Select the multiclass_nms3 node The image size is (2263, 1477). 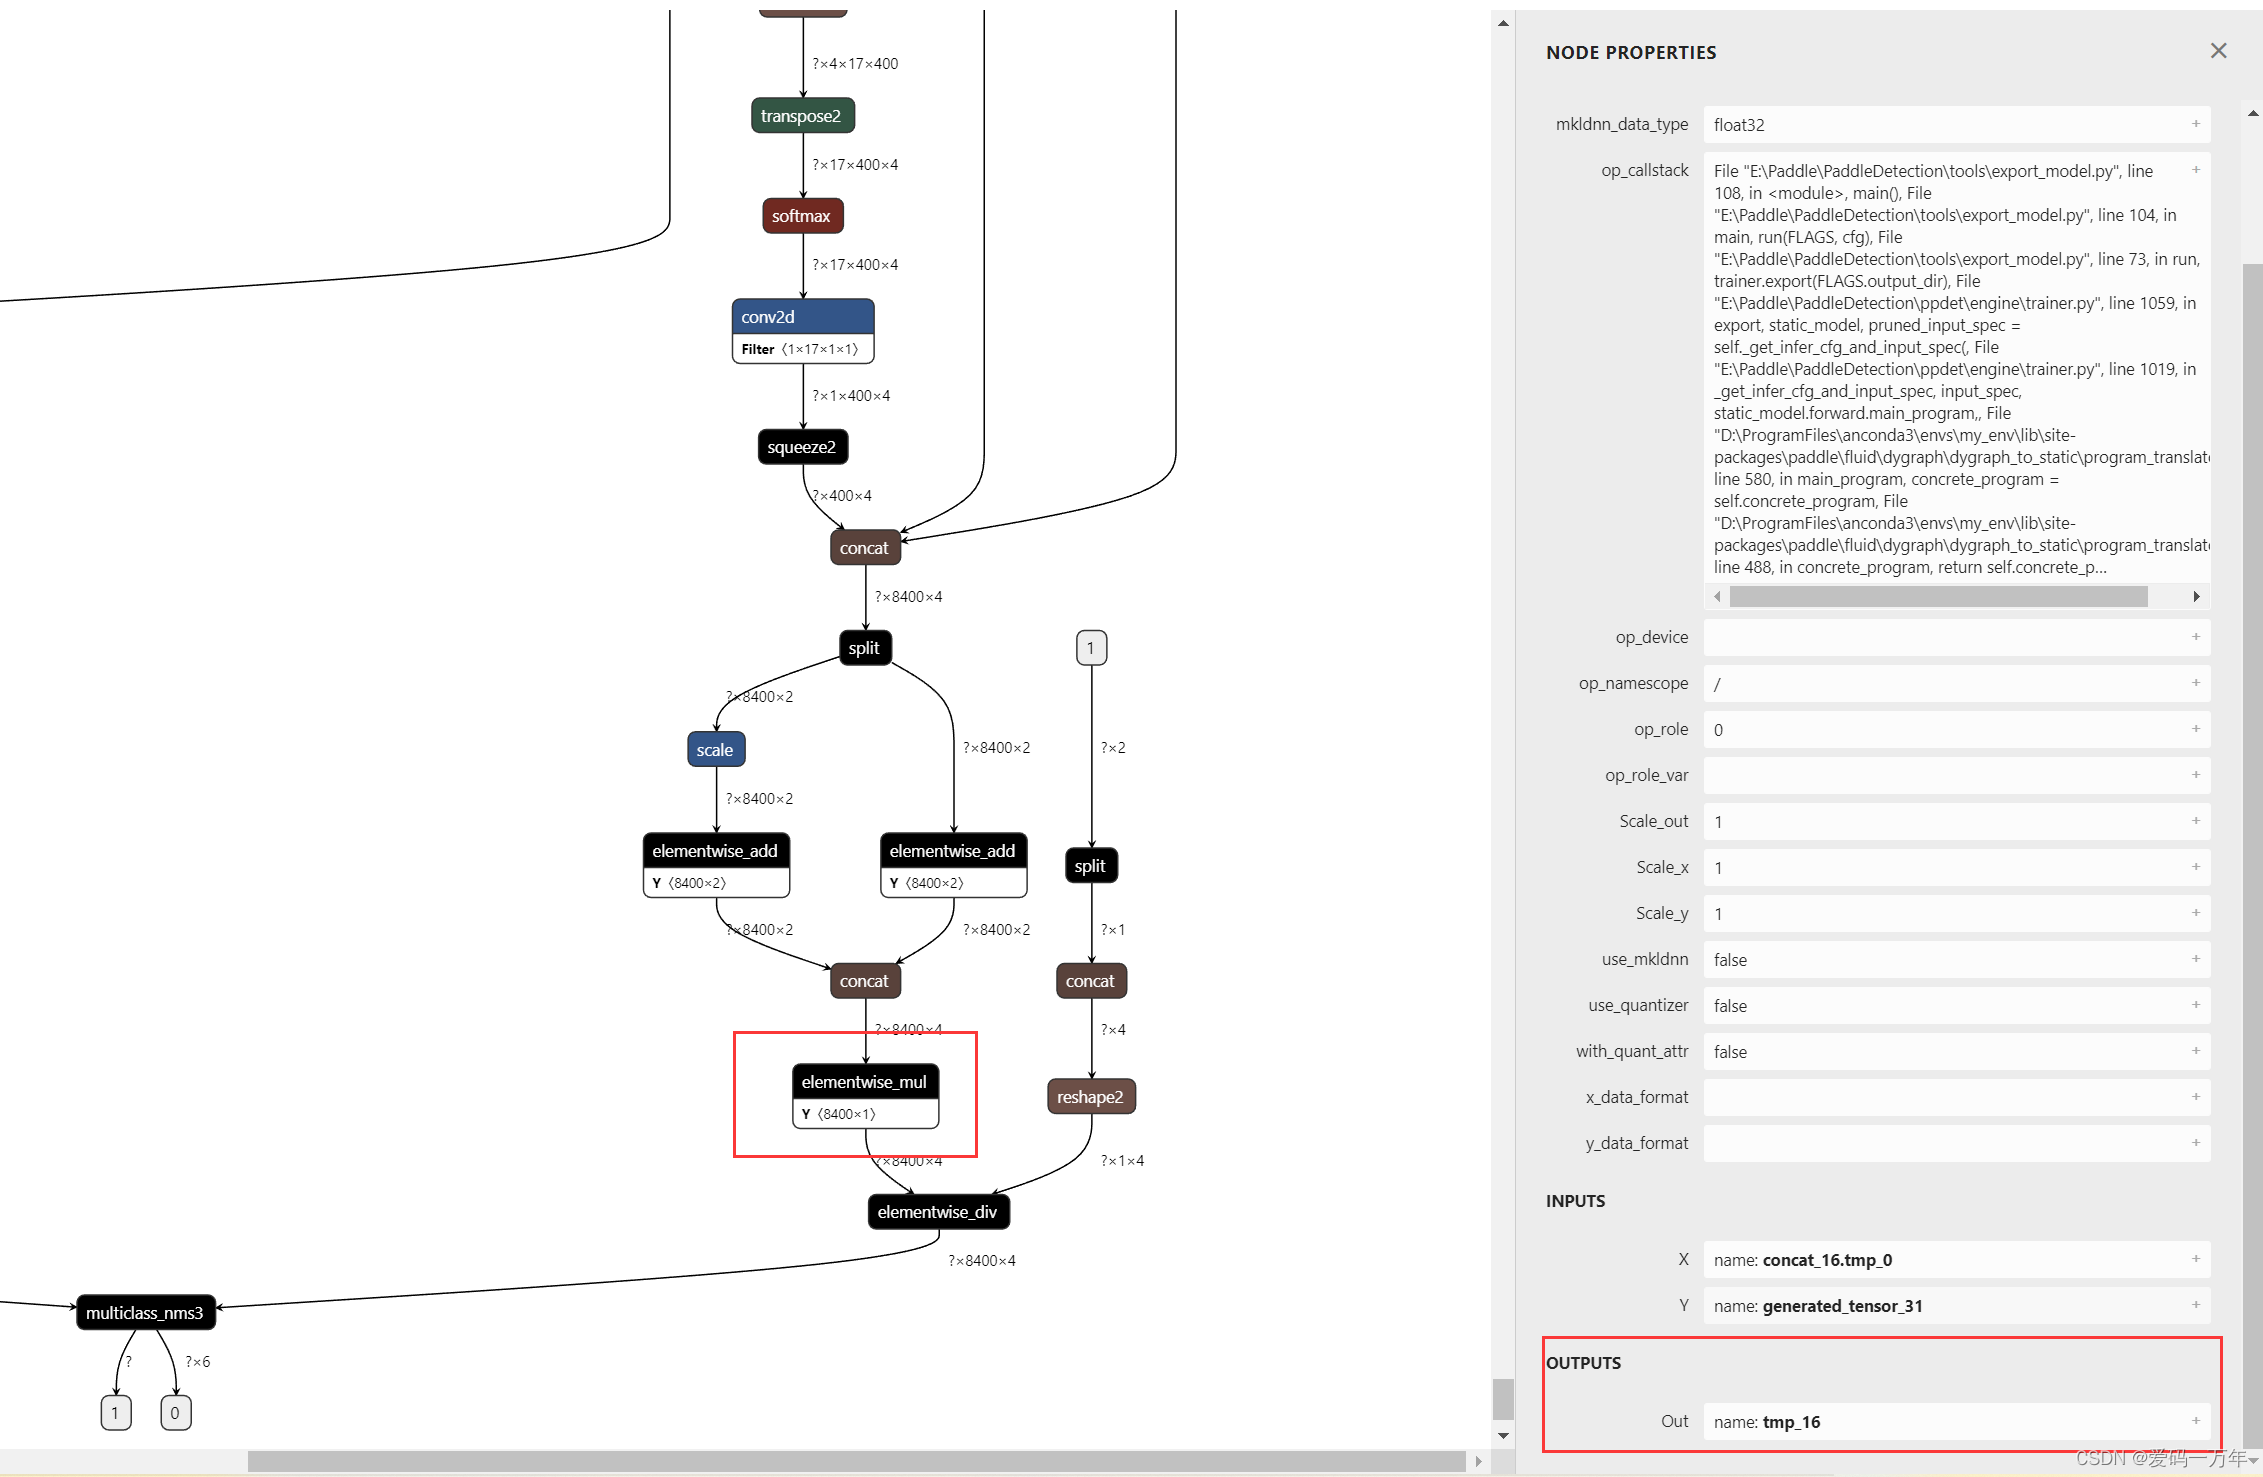145,1313
